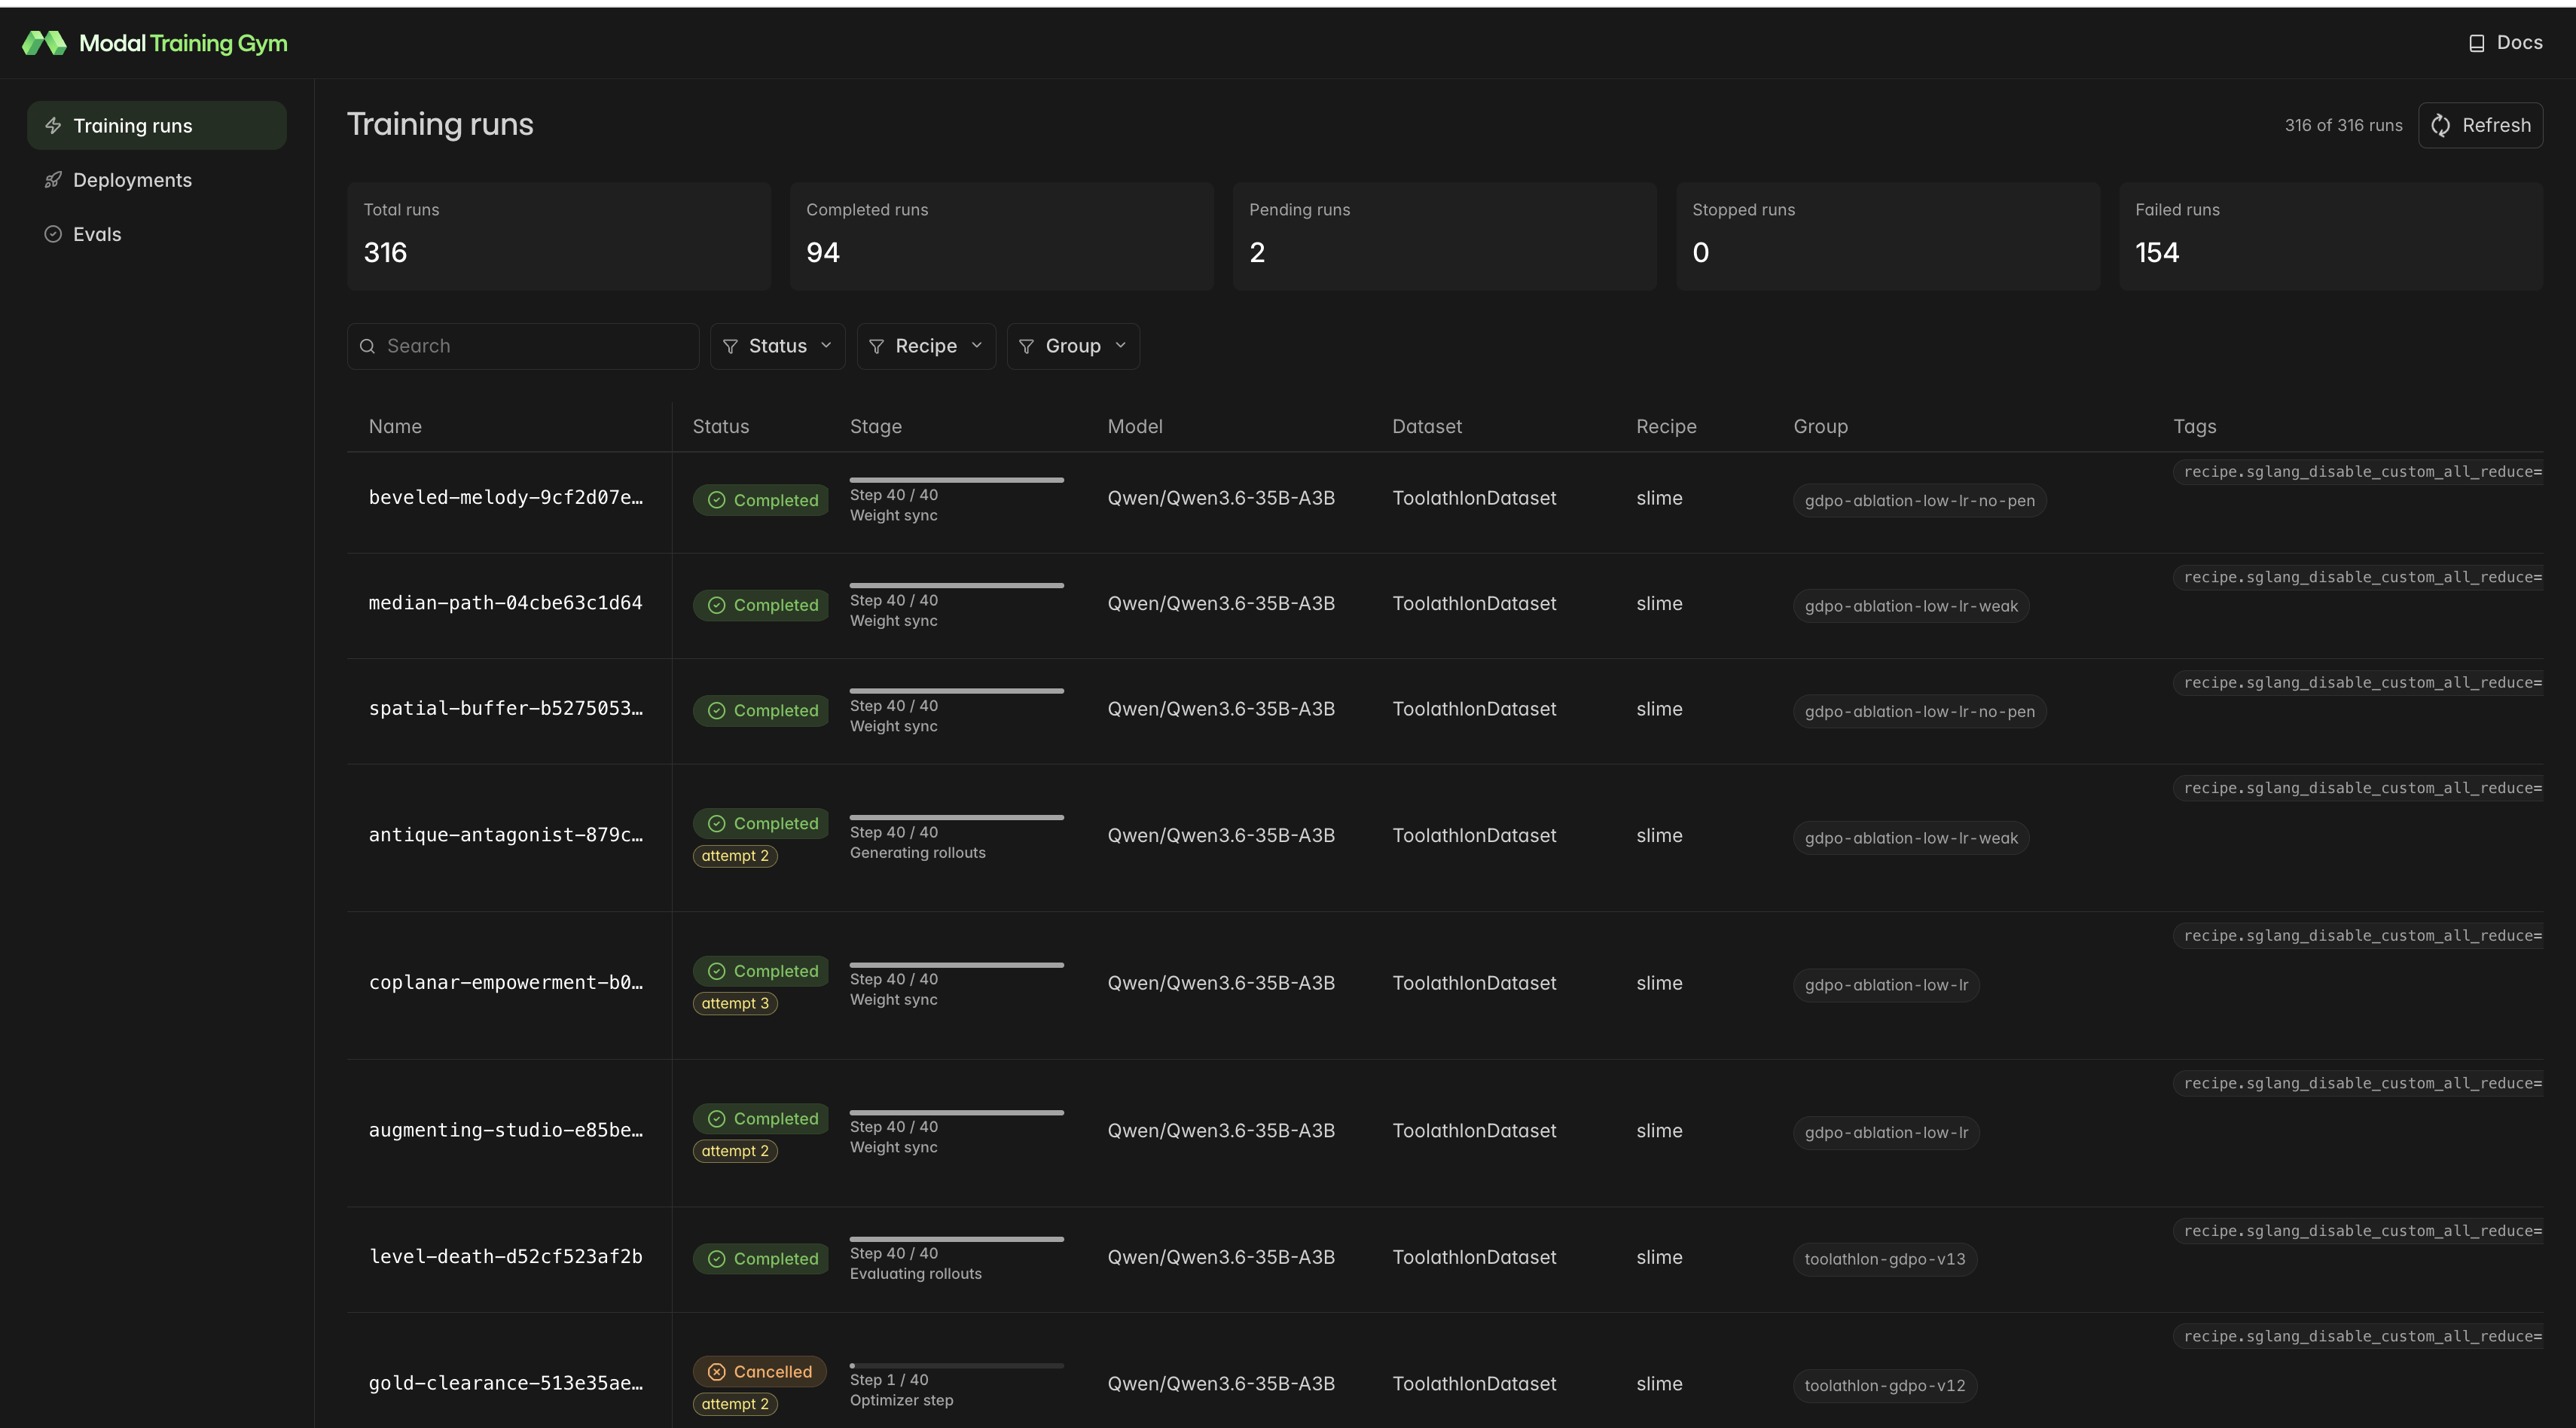Click the Recipe filter funnel icon

pos(876,346)
